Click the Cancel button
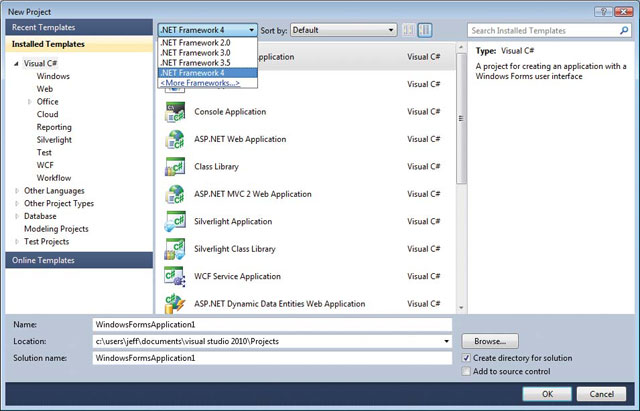640x411 pixels. pyautogui.click(x=601, y=394)
